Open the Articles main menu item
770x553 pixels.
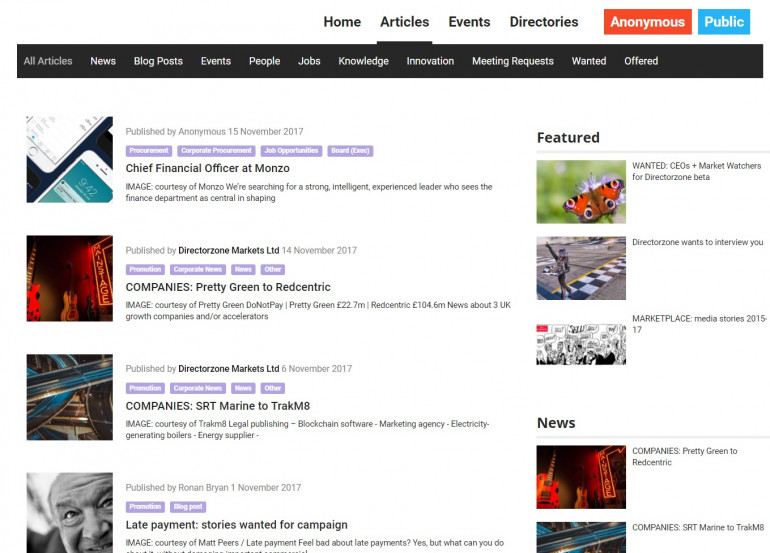coord(405,22)
